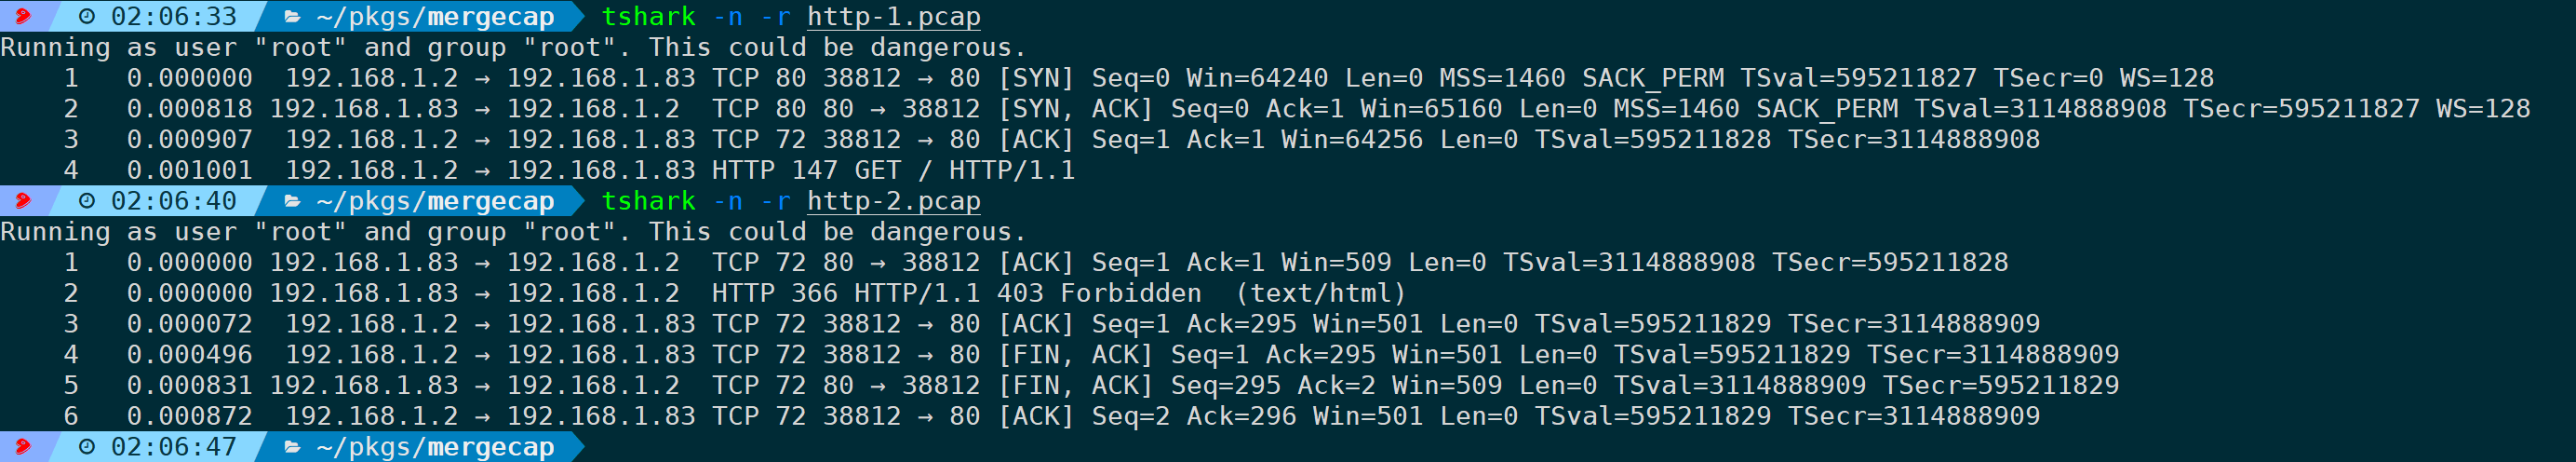This screenshot has height=462, width=2576.
Task: Click the first tshark command word
Action: (648, 17)
